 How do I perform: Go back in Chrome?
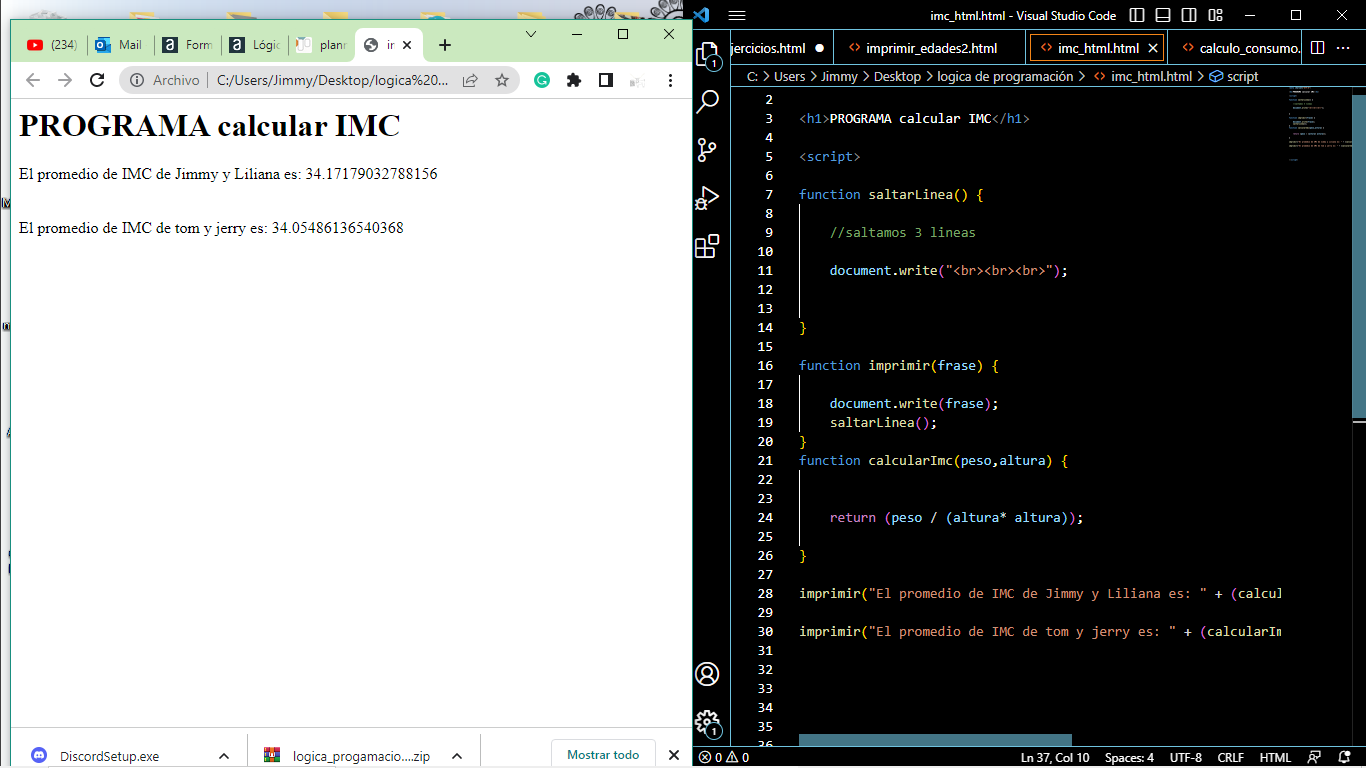pyautogui.click(x=33, y=80)
